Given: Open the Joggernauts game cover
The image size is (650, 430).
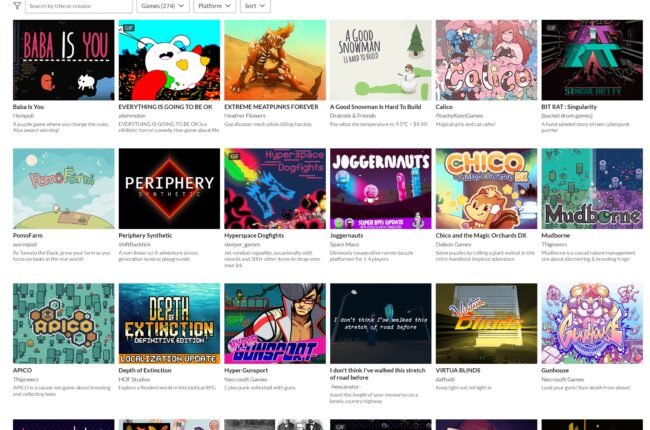Looking at the screenshot, I should click(381, 189).
